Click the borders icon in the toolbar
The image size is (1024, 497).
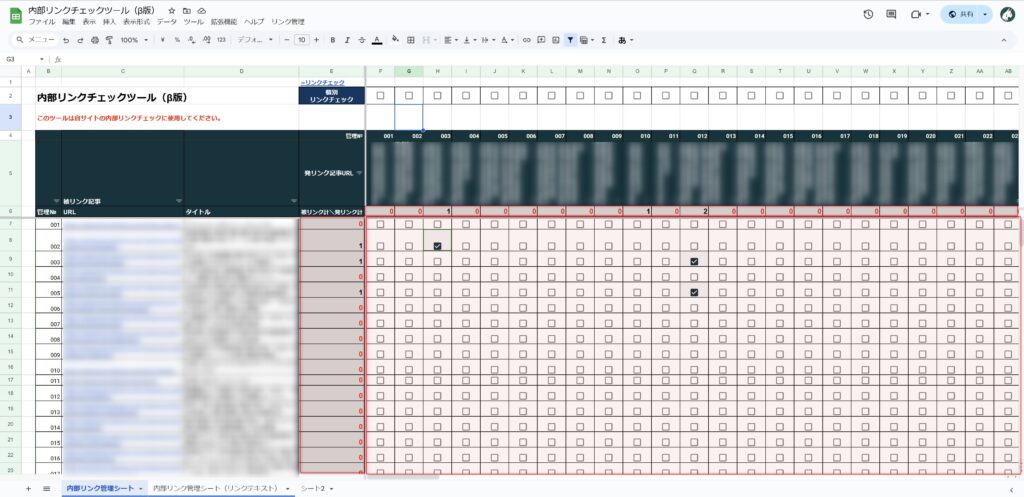coord(411,40)
